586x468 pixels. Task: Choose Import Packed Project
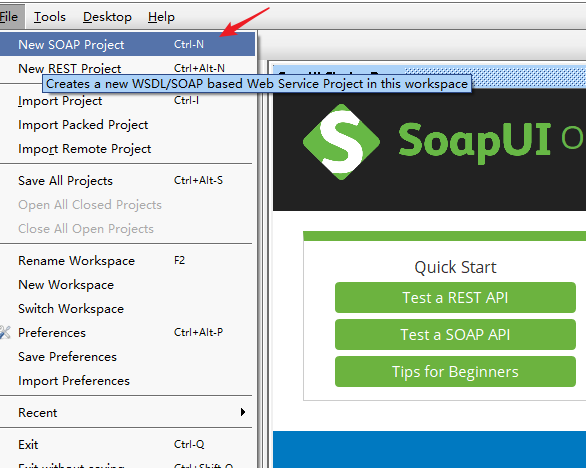(x=127, y=124)
